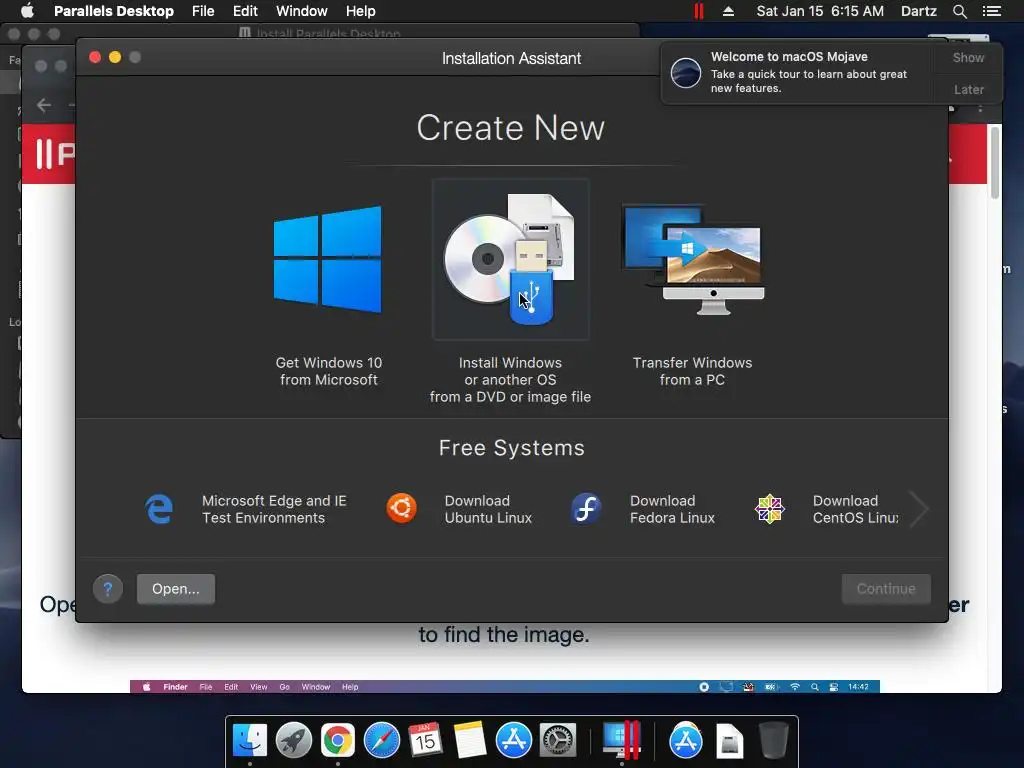Open the Edit menu
This screenshot has height=768, width=1024.
pyautogui.click(x=245, y=11)
